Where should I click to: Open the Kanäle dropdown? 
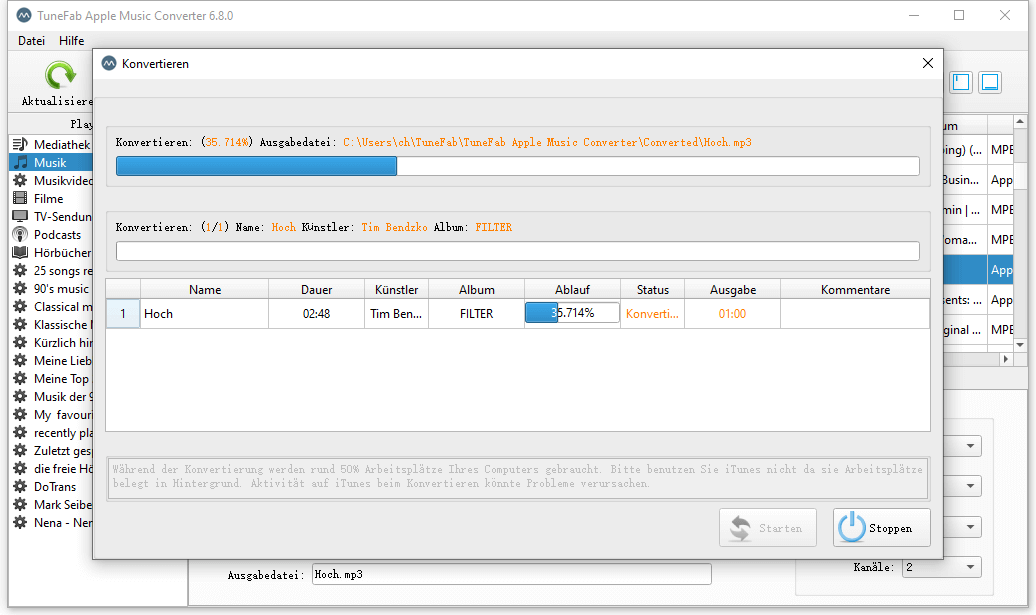[x=942, y=567]
